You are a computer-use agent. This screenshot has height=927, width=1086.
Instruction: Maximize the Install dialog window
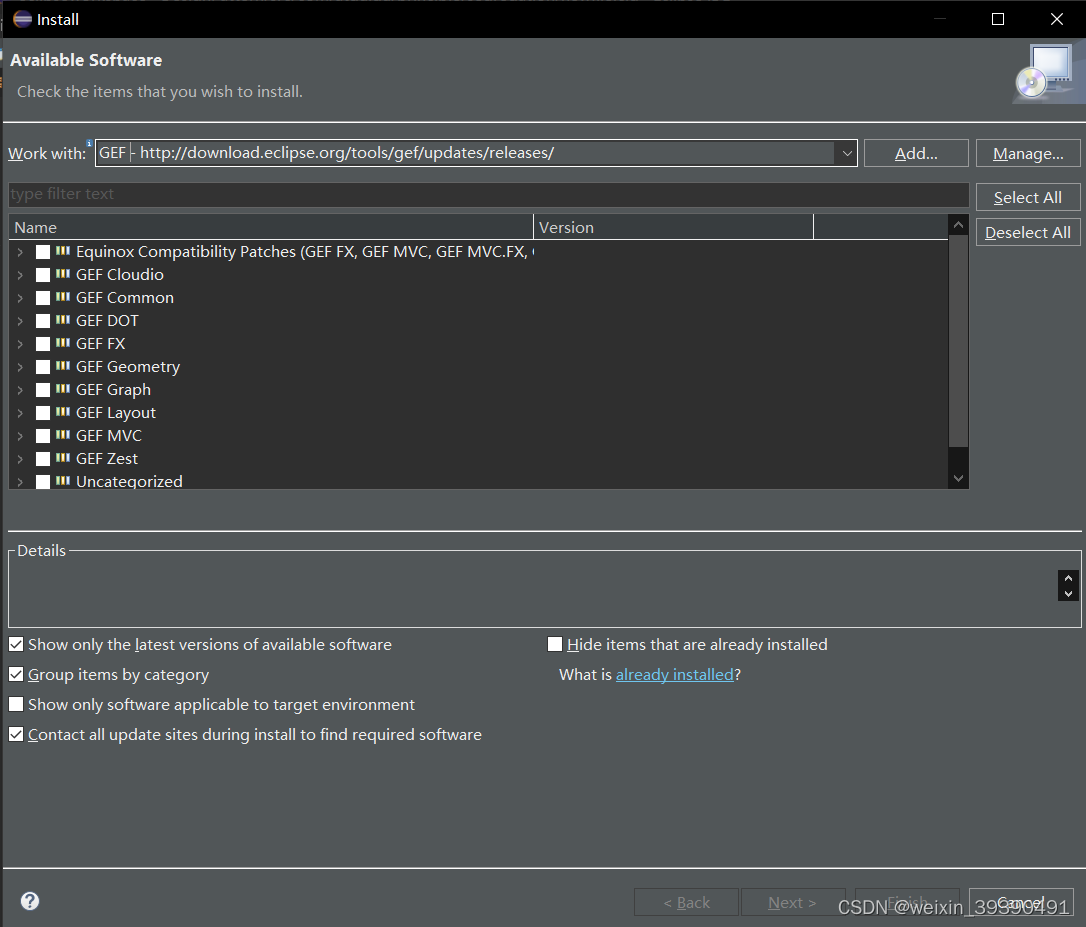point(997,19)
